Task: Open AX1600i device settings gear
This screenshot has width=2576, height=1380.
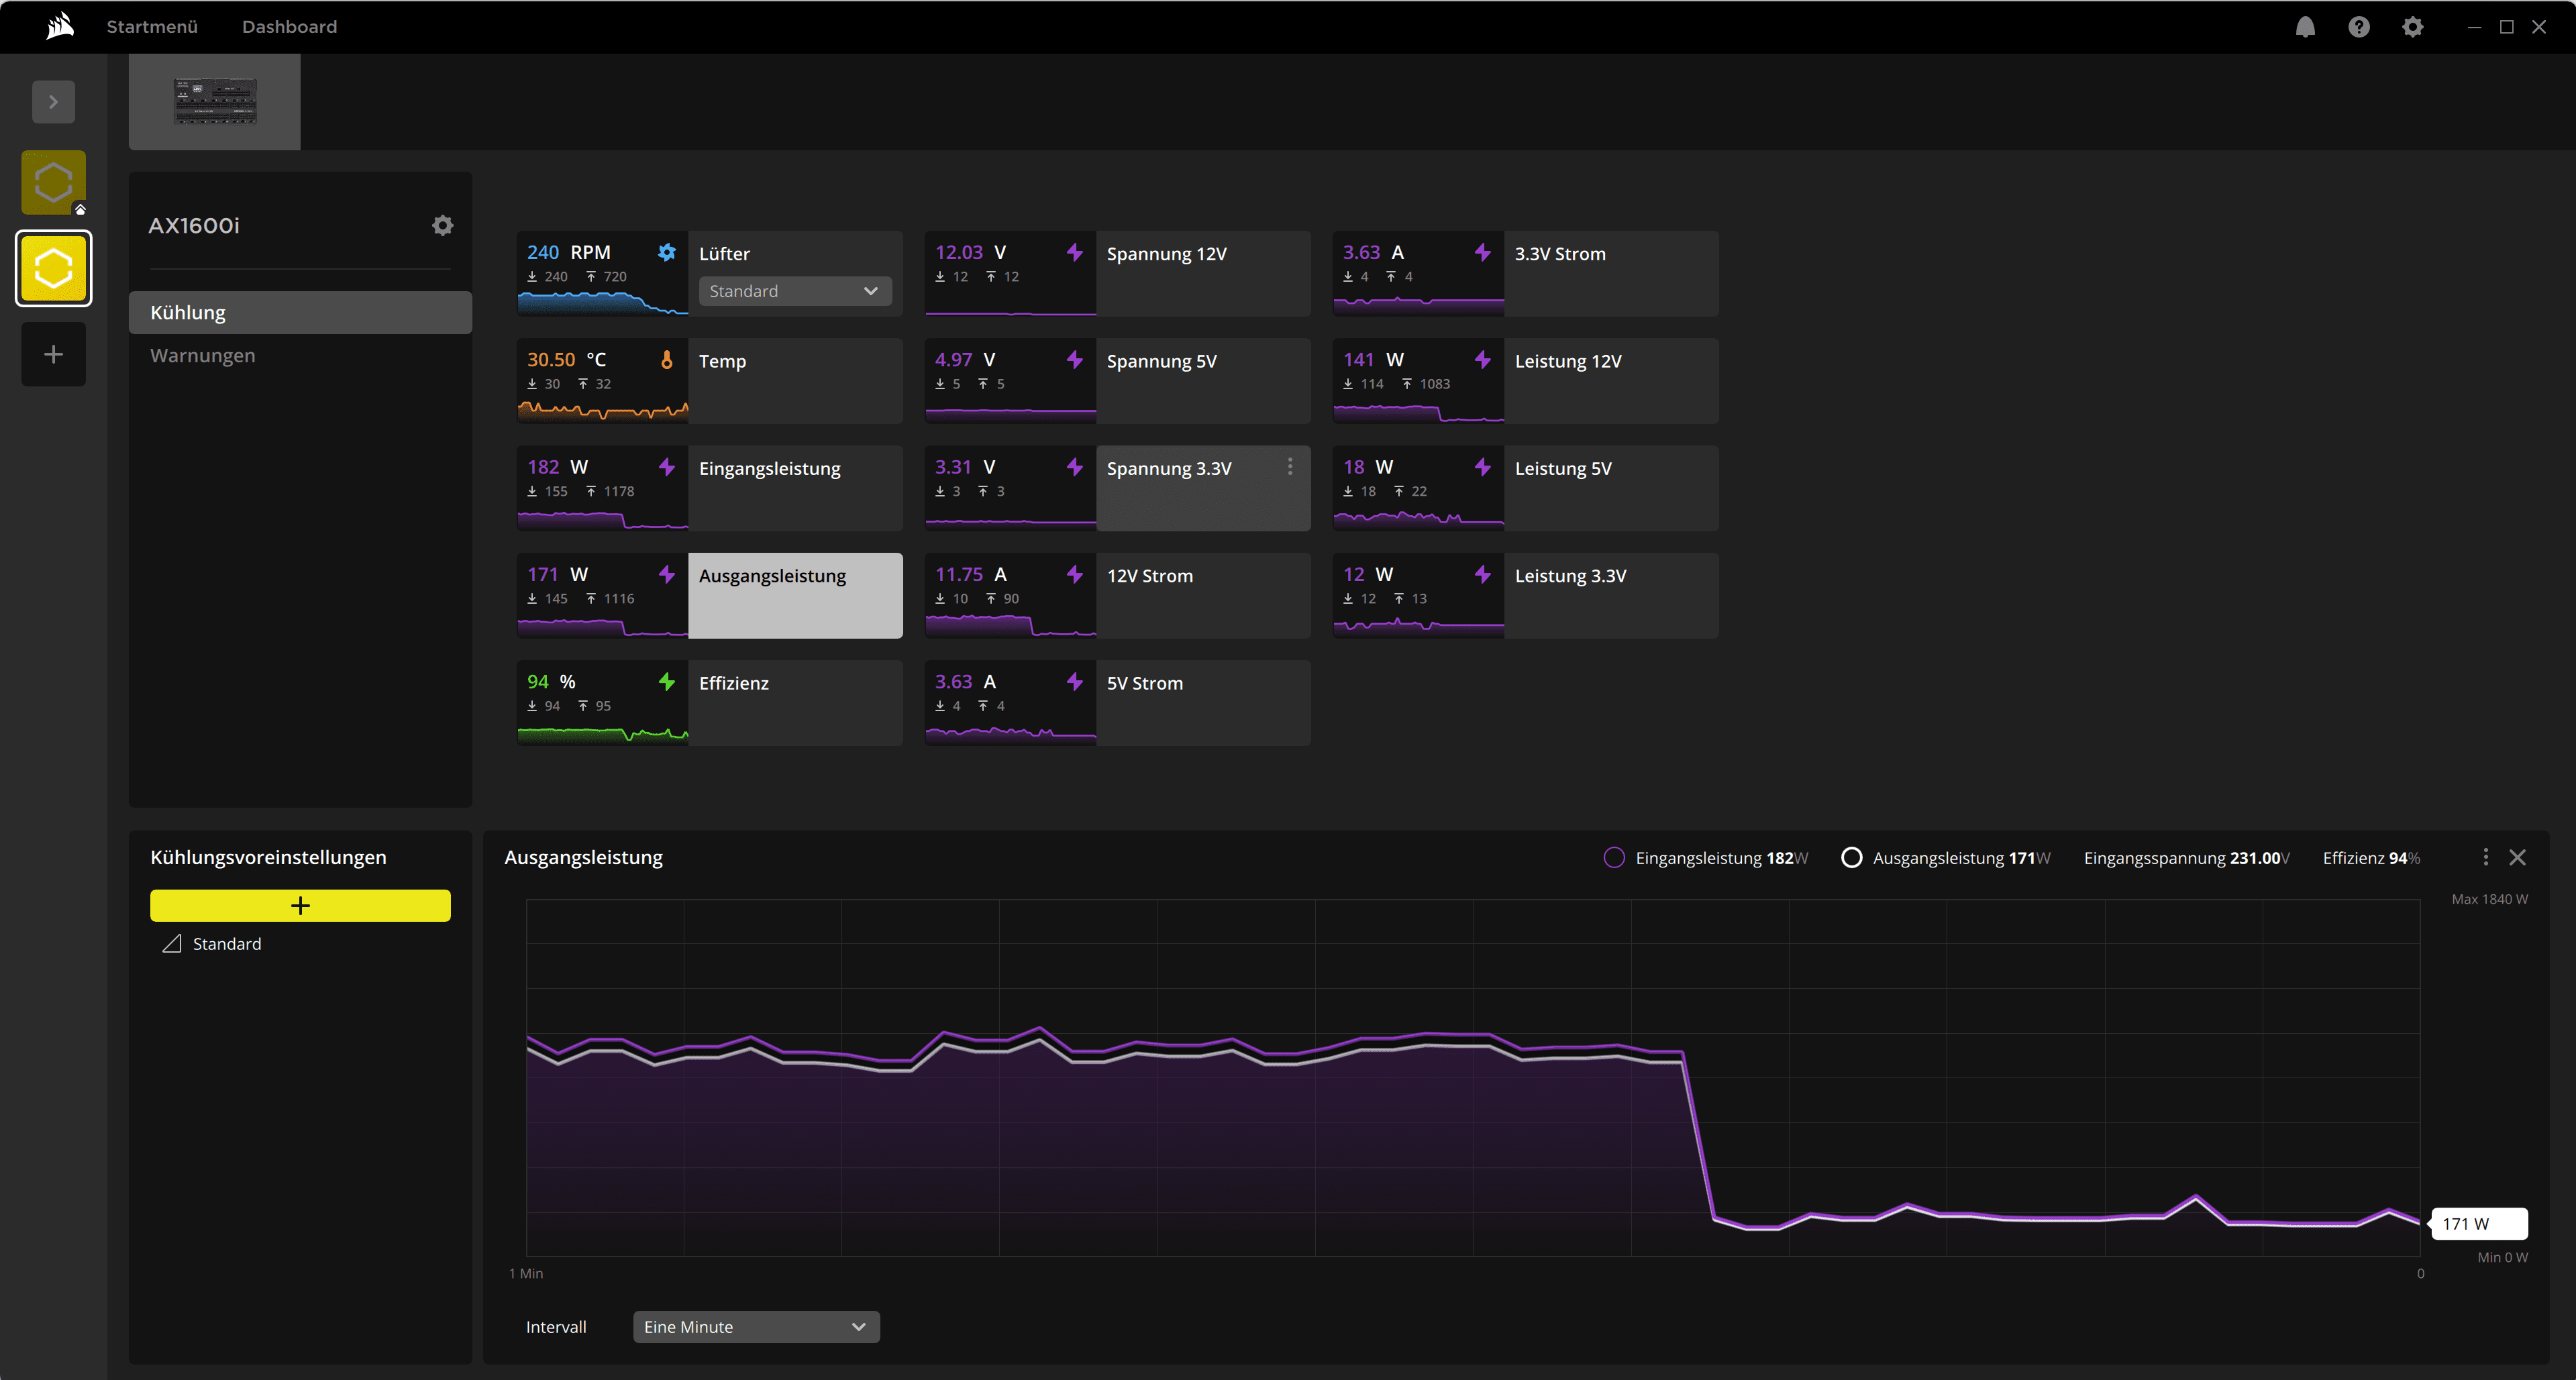Action: (442, 225)
